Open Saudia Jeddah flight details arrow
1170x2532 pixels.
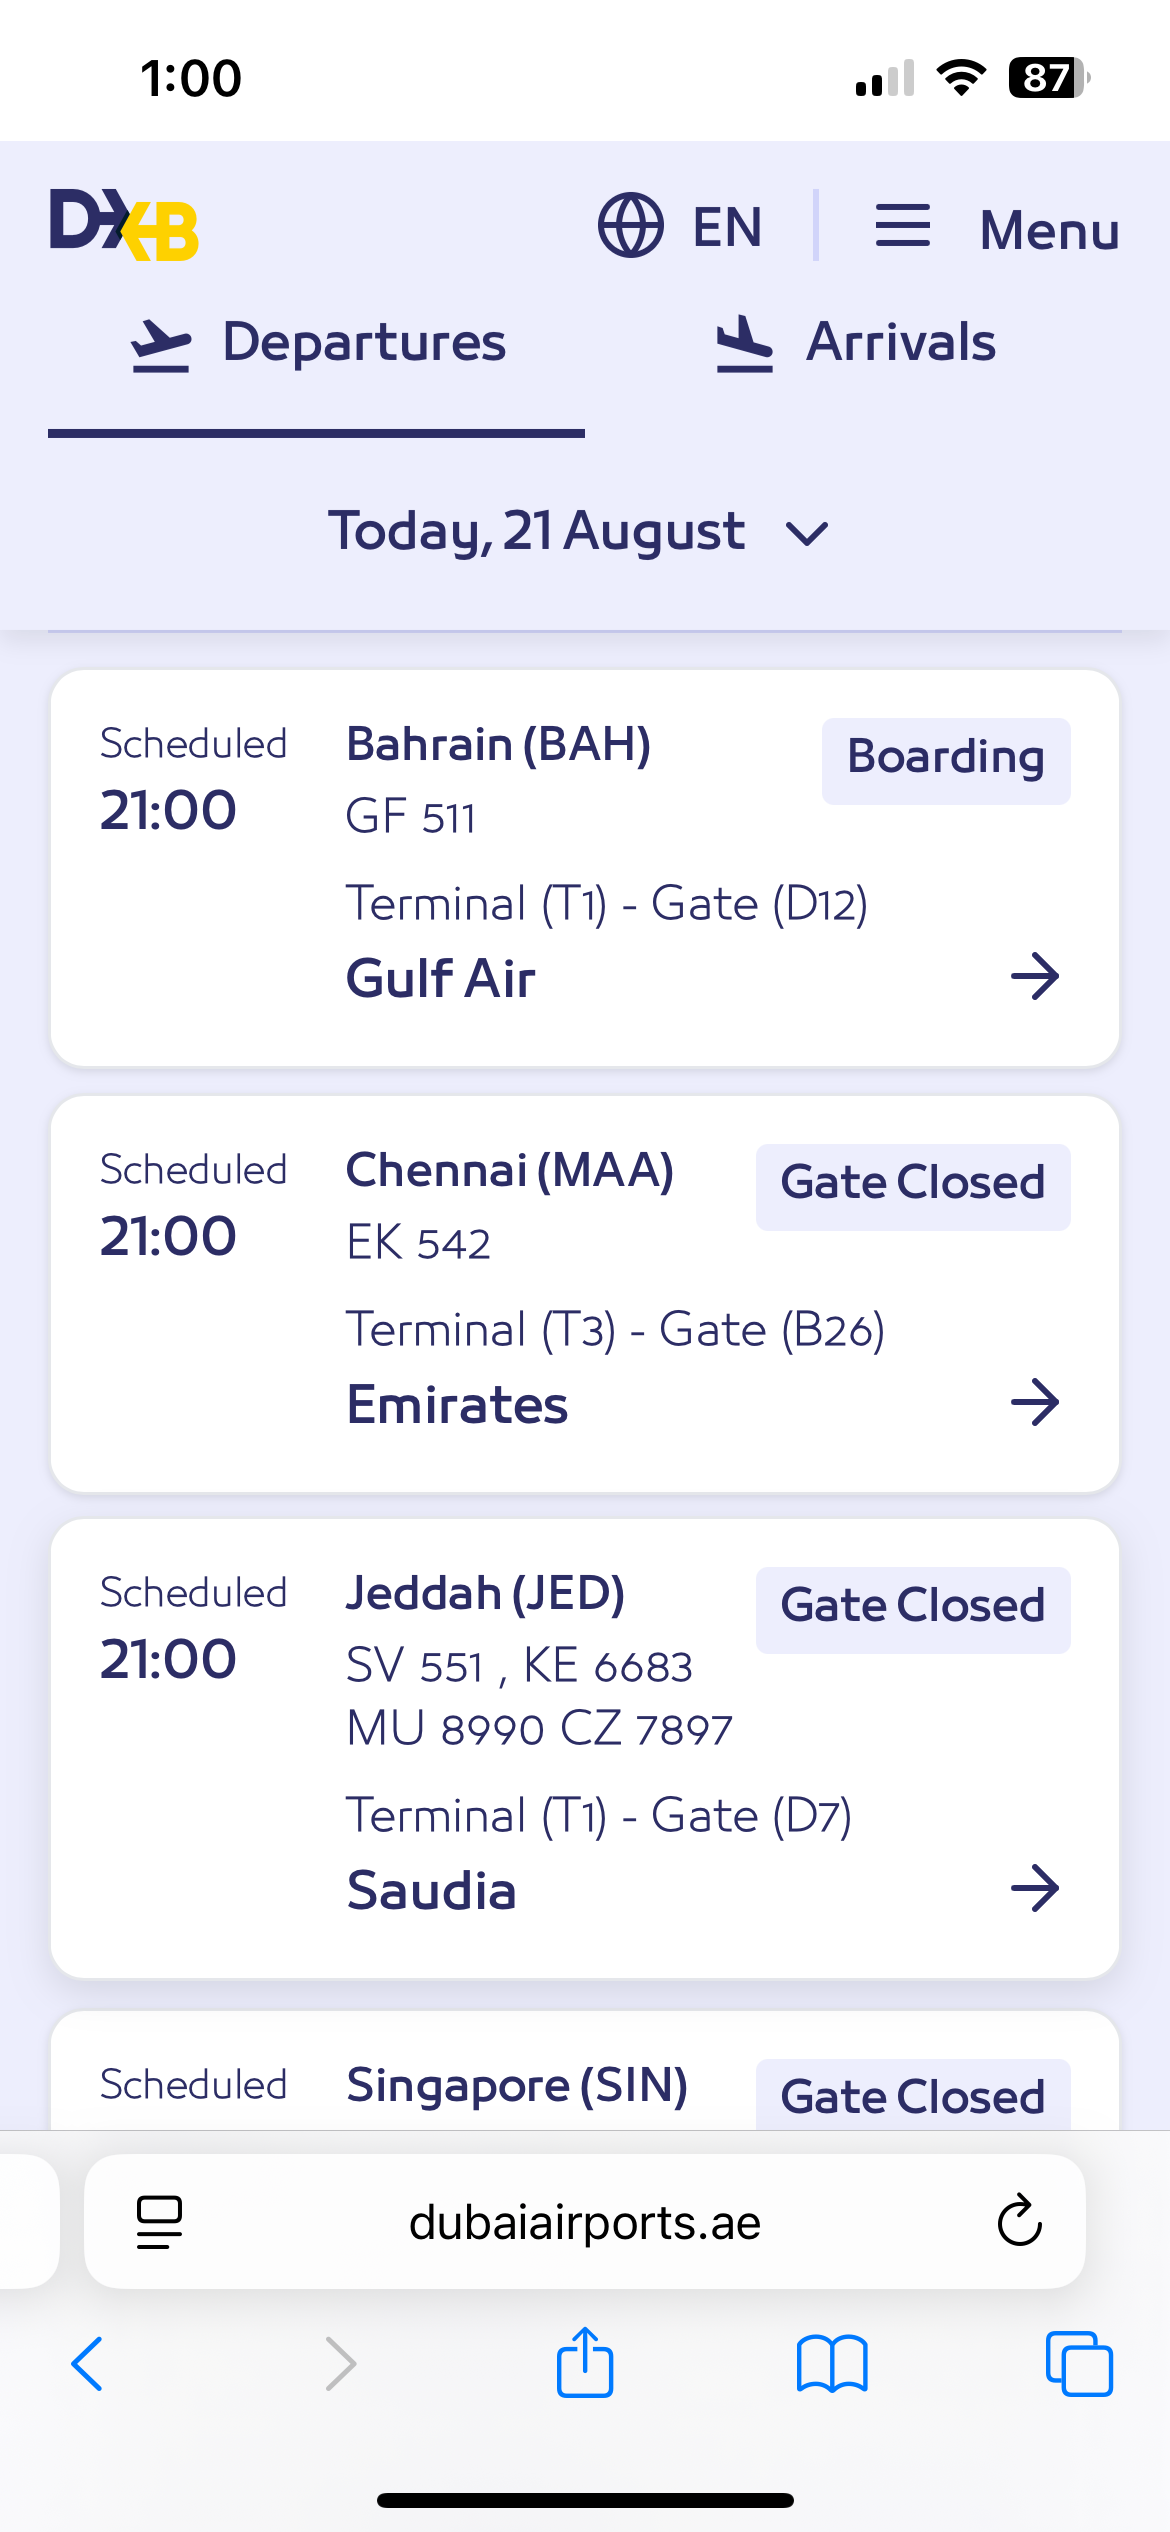[x=1035, y=1889]
